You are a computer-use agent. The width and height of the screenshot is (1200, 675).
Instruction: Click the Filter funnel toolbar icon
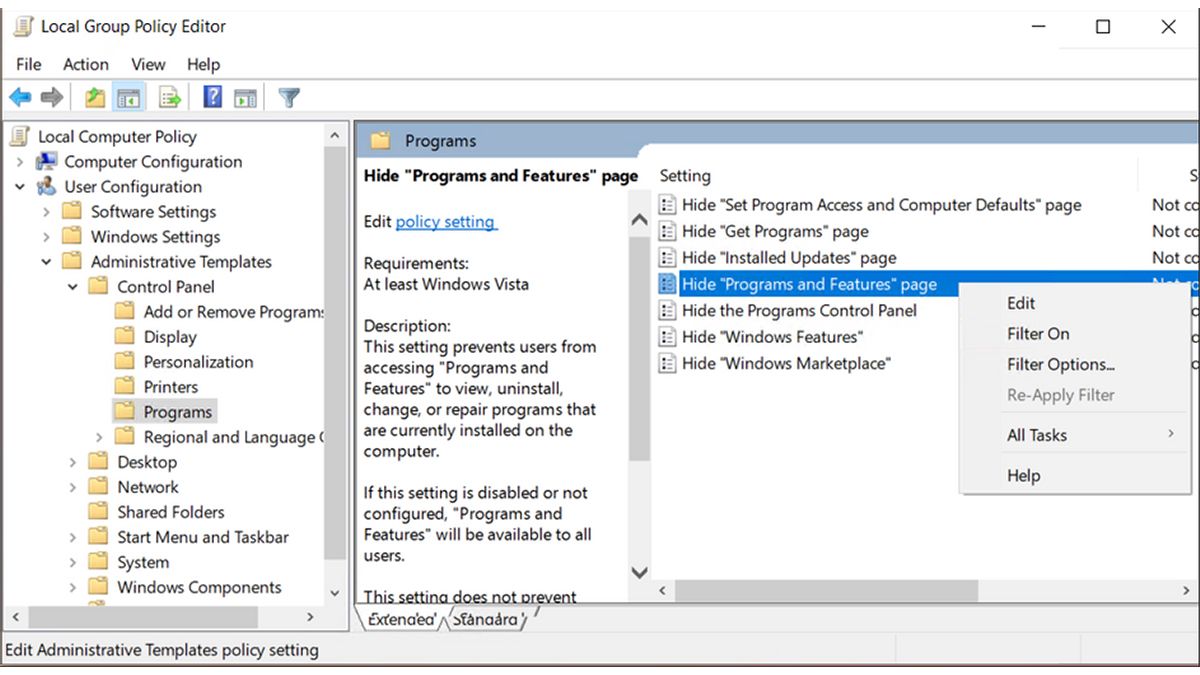click(x=287, y=96)
